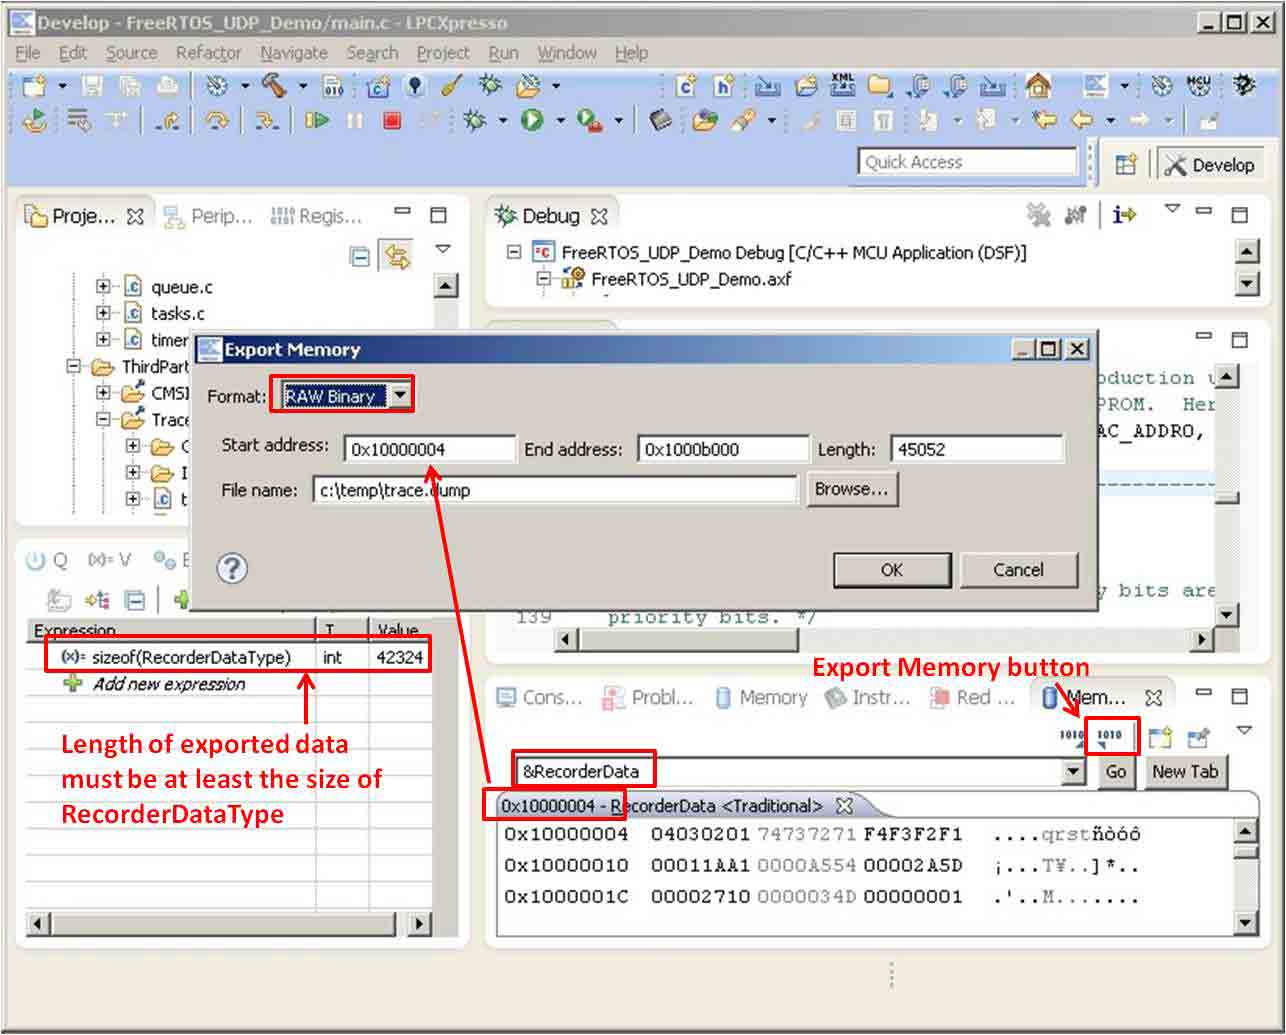Screen dimensions: 1286x1035
Task: Click the Browse... button
Action: (851, 489)
